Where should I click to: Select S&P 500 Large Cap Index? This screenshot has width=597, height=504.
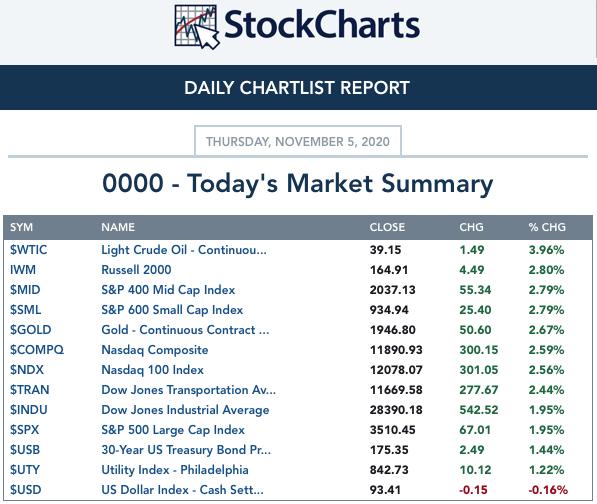[x=173, y=430]
